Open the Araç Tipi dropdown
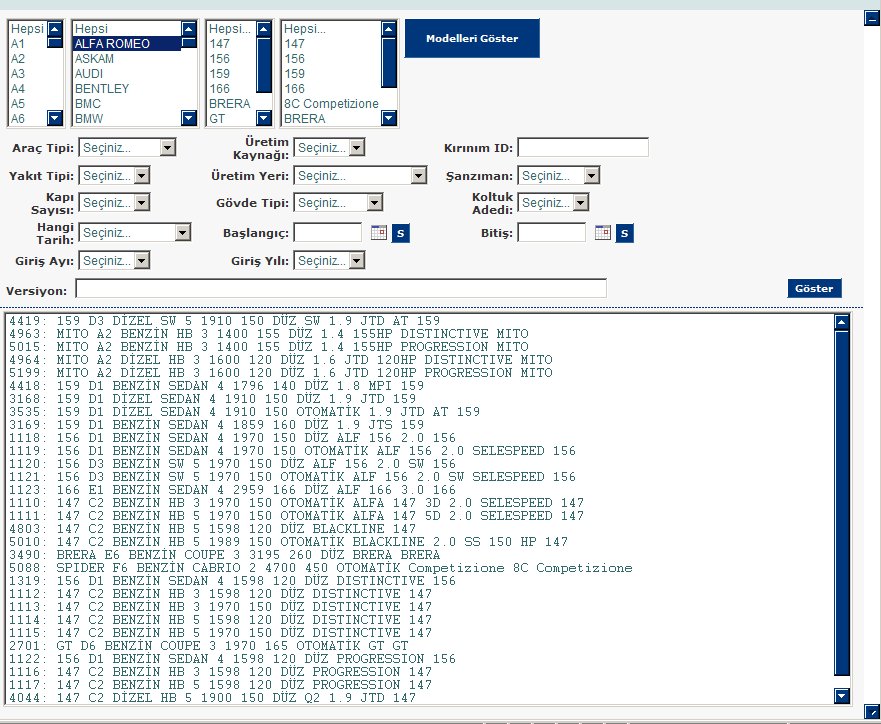 pyautogui.click(x=128, y=148)
